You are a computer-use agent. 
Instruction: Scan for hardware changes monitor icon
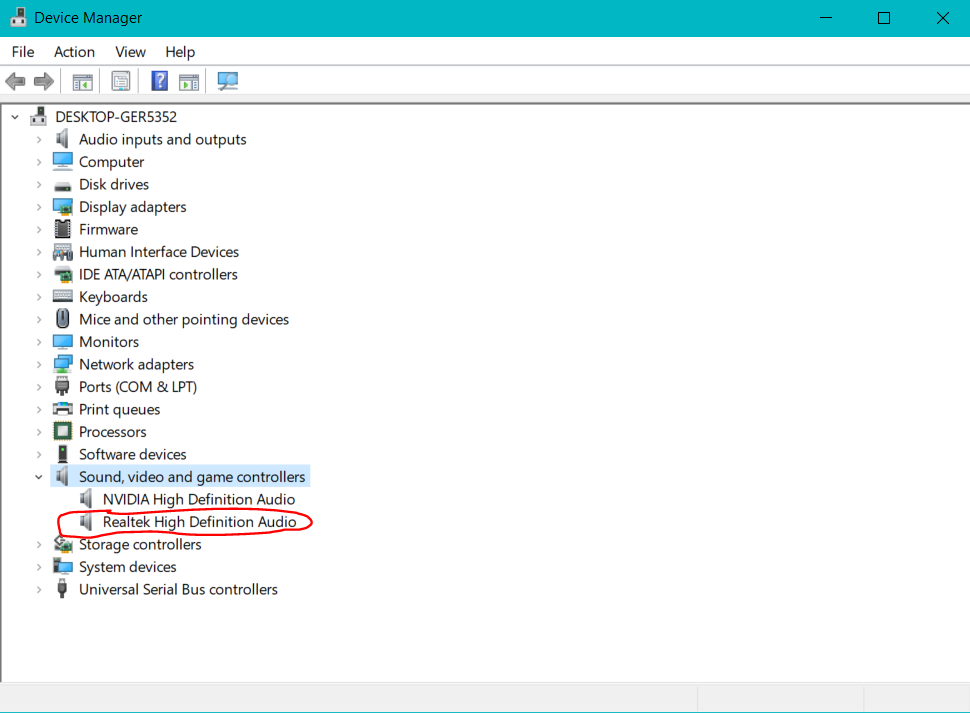point(228,81)
